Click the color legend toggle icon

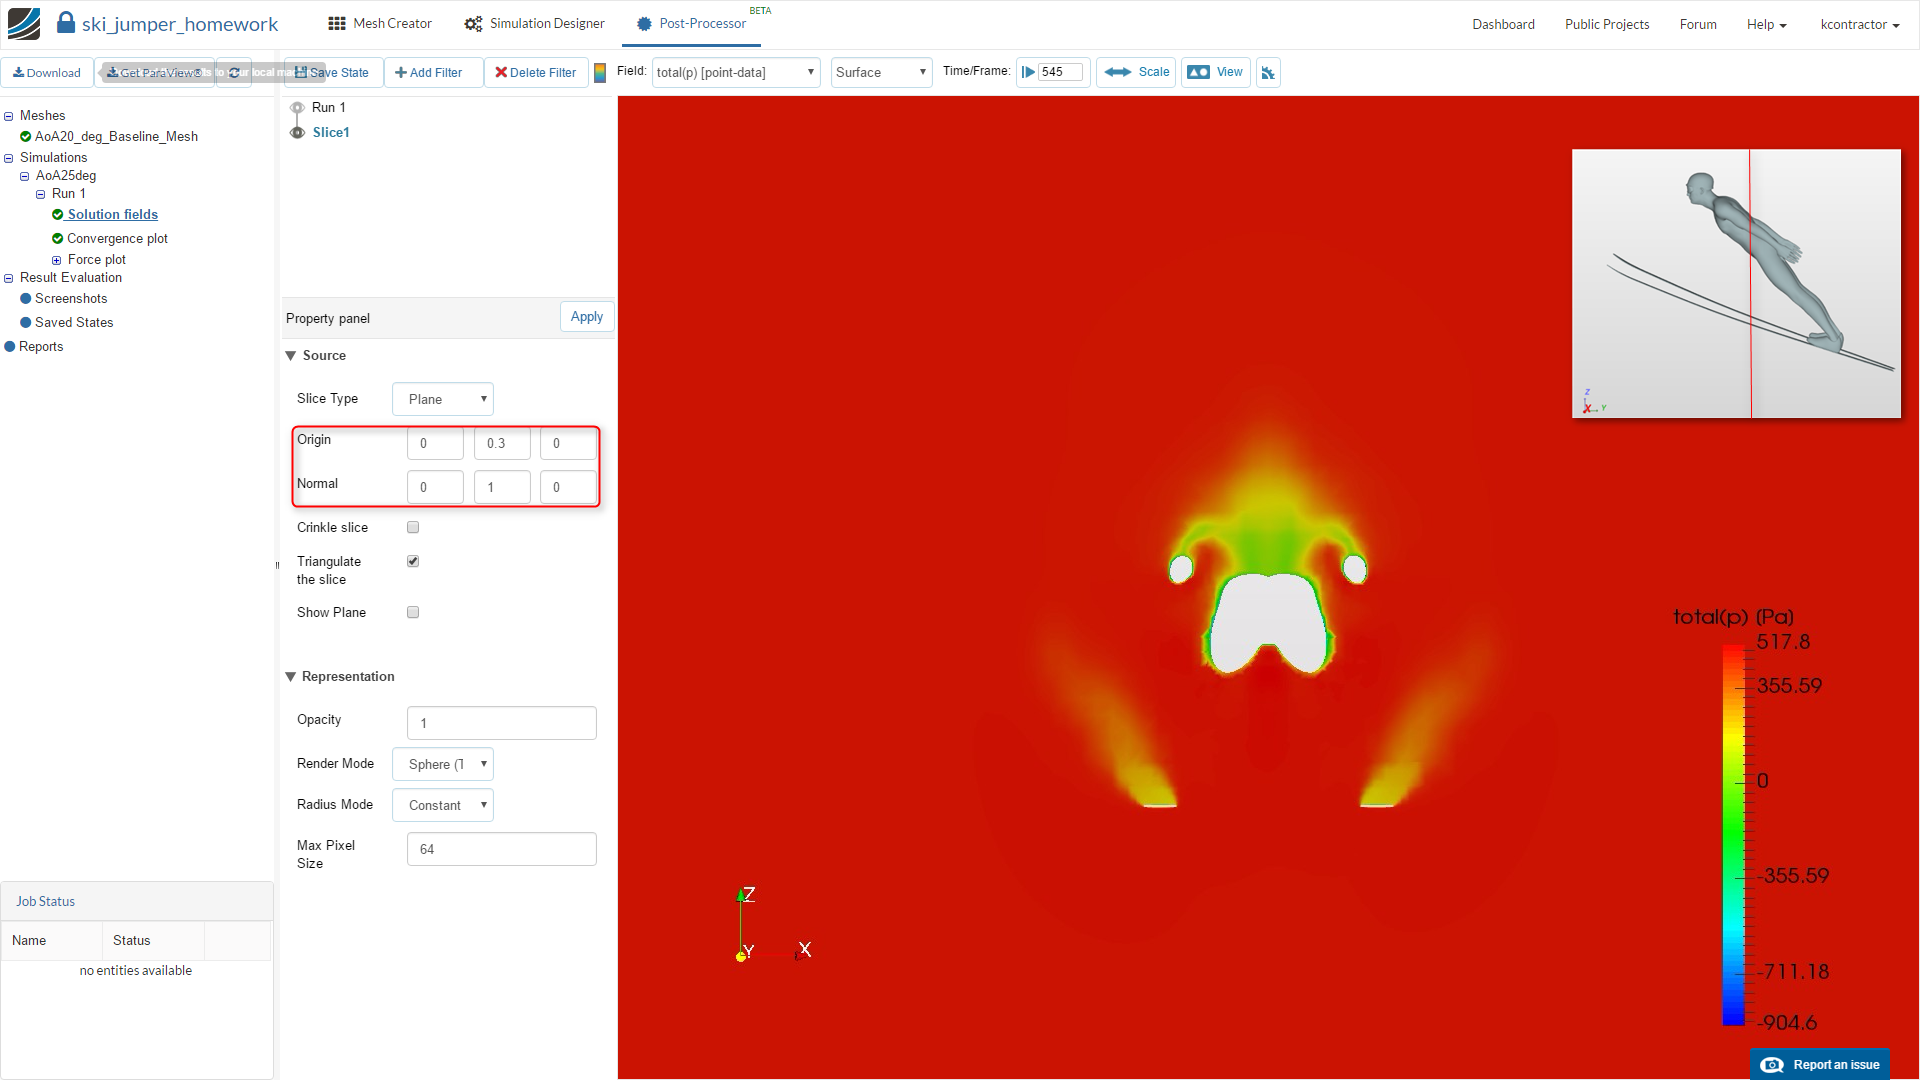pos(600,73)
